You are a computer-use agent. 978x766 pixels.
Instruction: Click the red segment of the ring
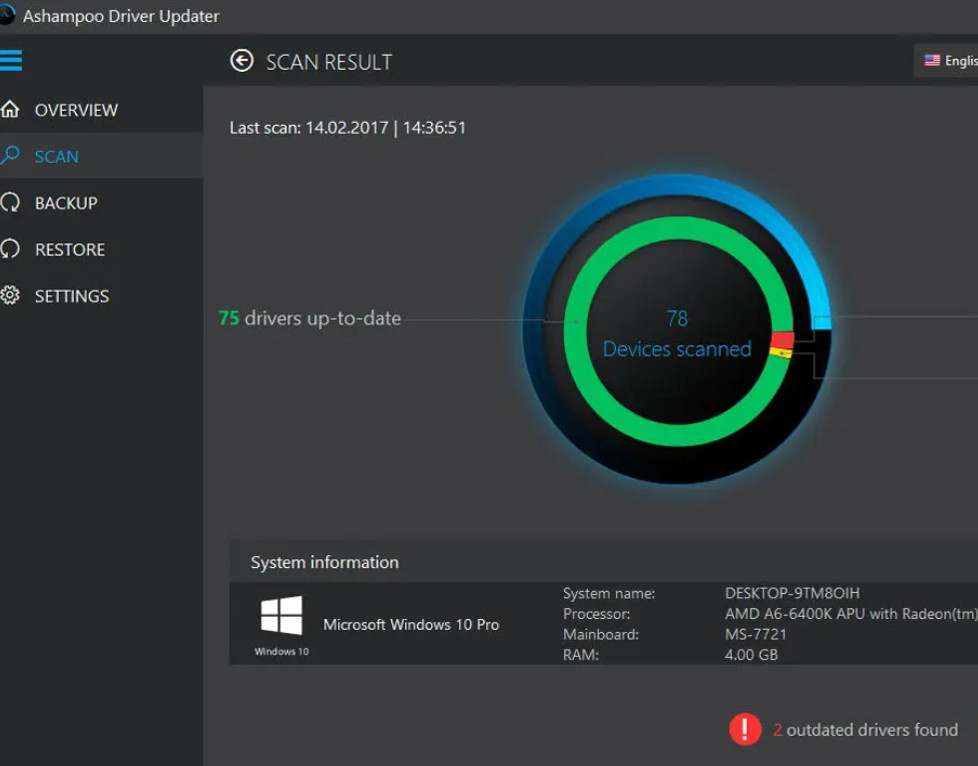pyautogui.click(x=782, y=339)
